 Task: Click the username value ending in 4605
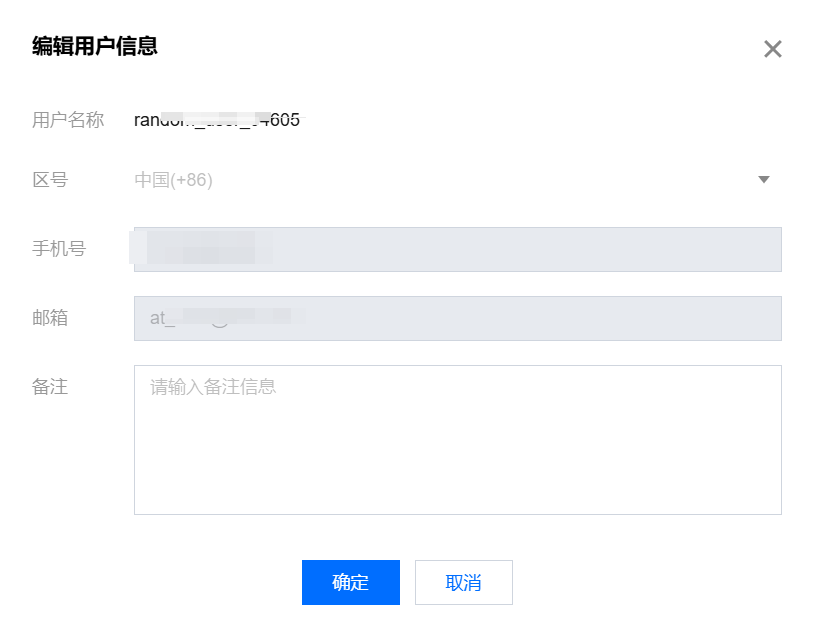pyautogui.click(x=217, y=120)
